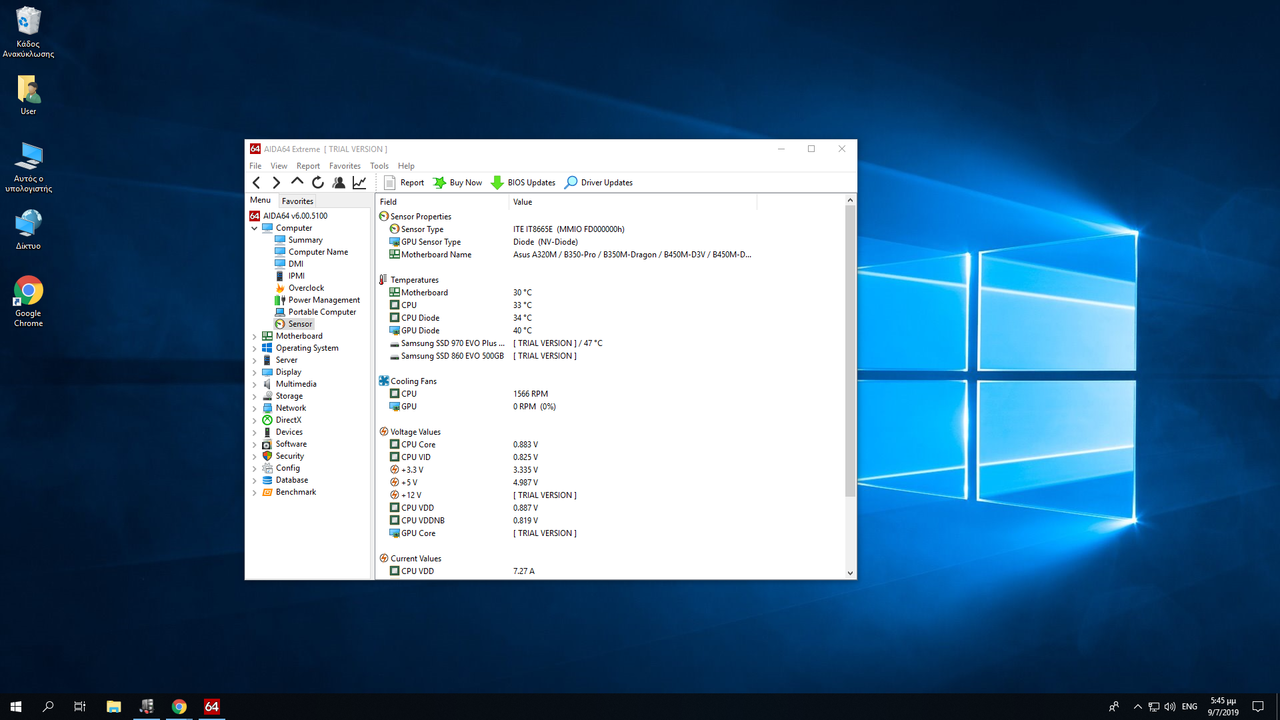Screen dimensions: 1280x720
Task: Go back with the left arrow toolbar icon
Action: [x=256, y=182]
